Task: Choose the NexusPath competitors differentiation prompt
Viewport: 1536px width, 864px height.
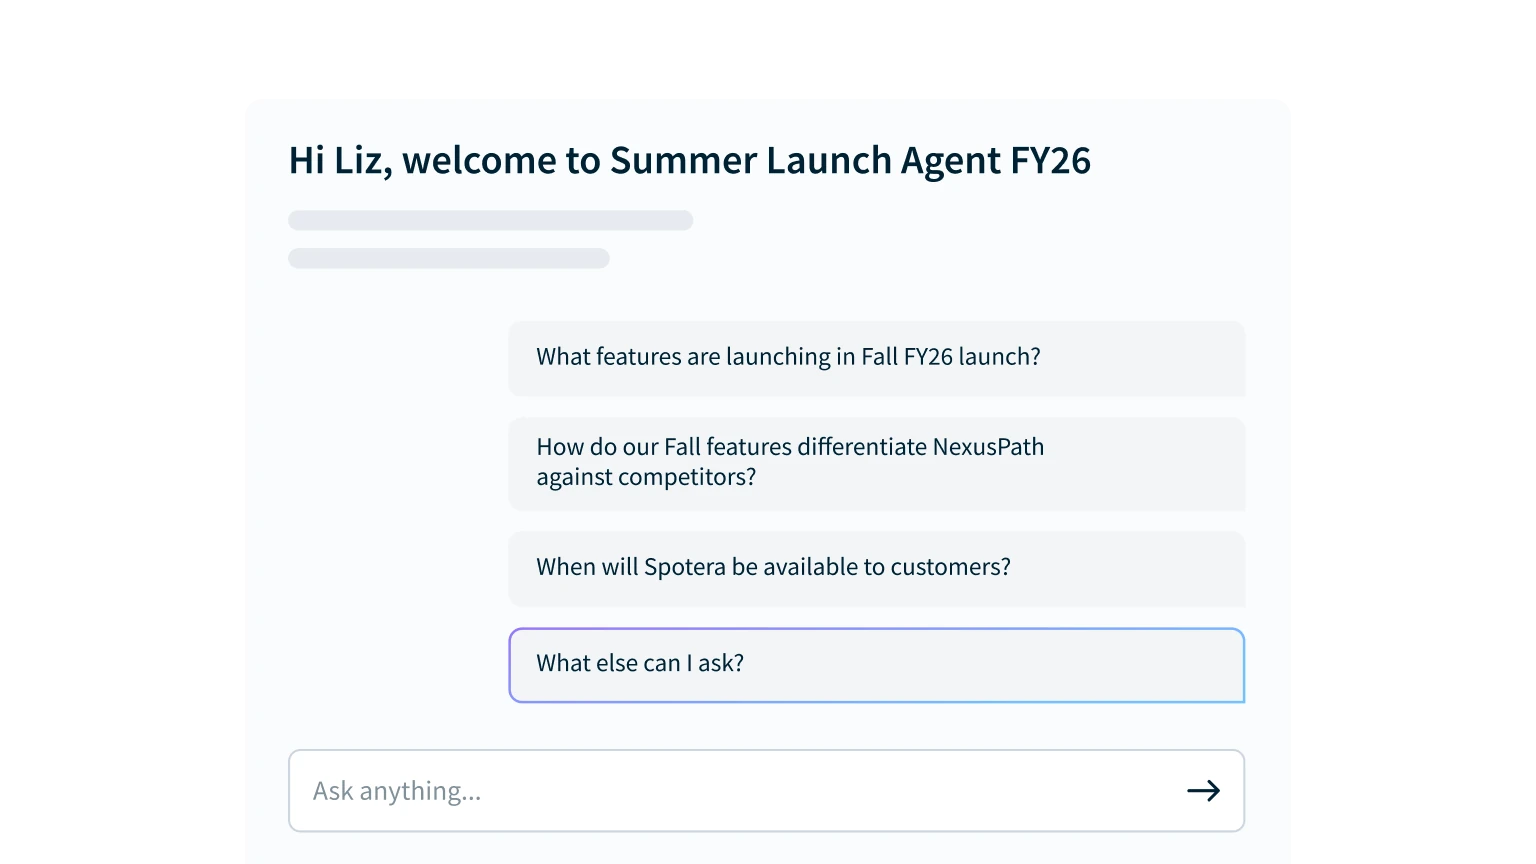Action: pyautogui.click(x=876, y=463)
